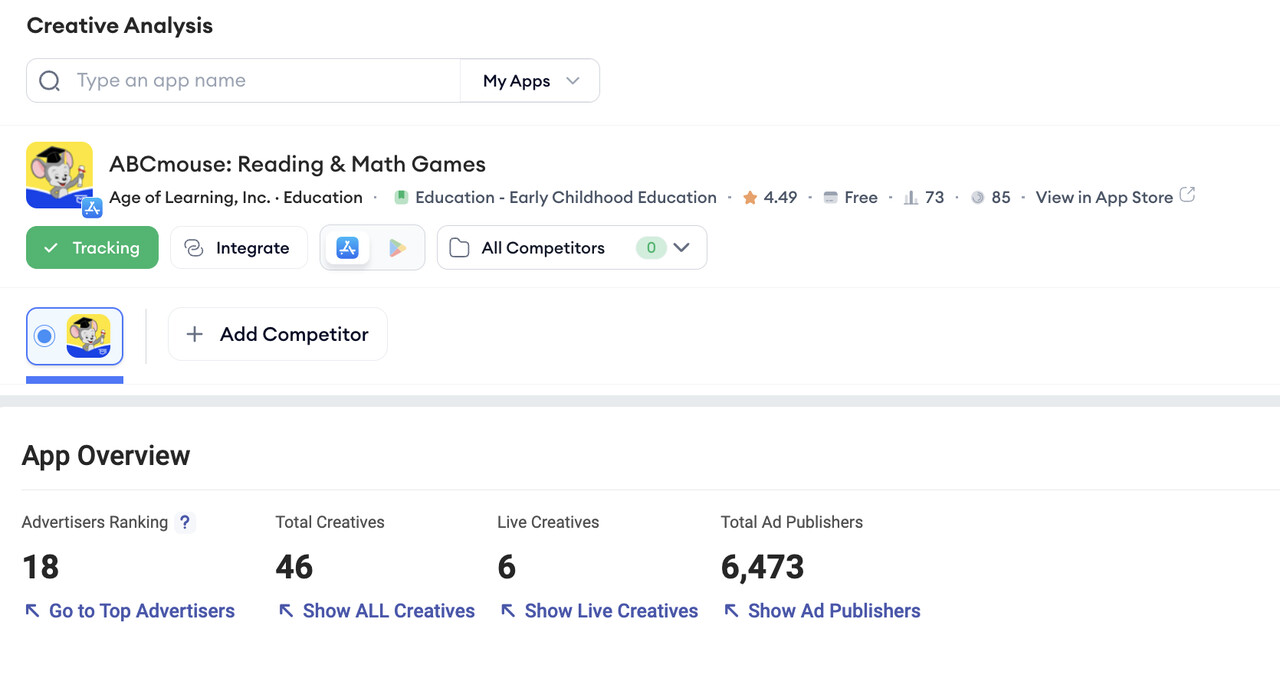Focus the 'Type an app name' search field
Image resolution: width=1280 pixels, height=691 pixels.
tap(243, 81)
